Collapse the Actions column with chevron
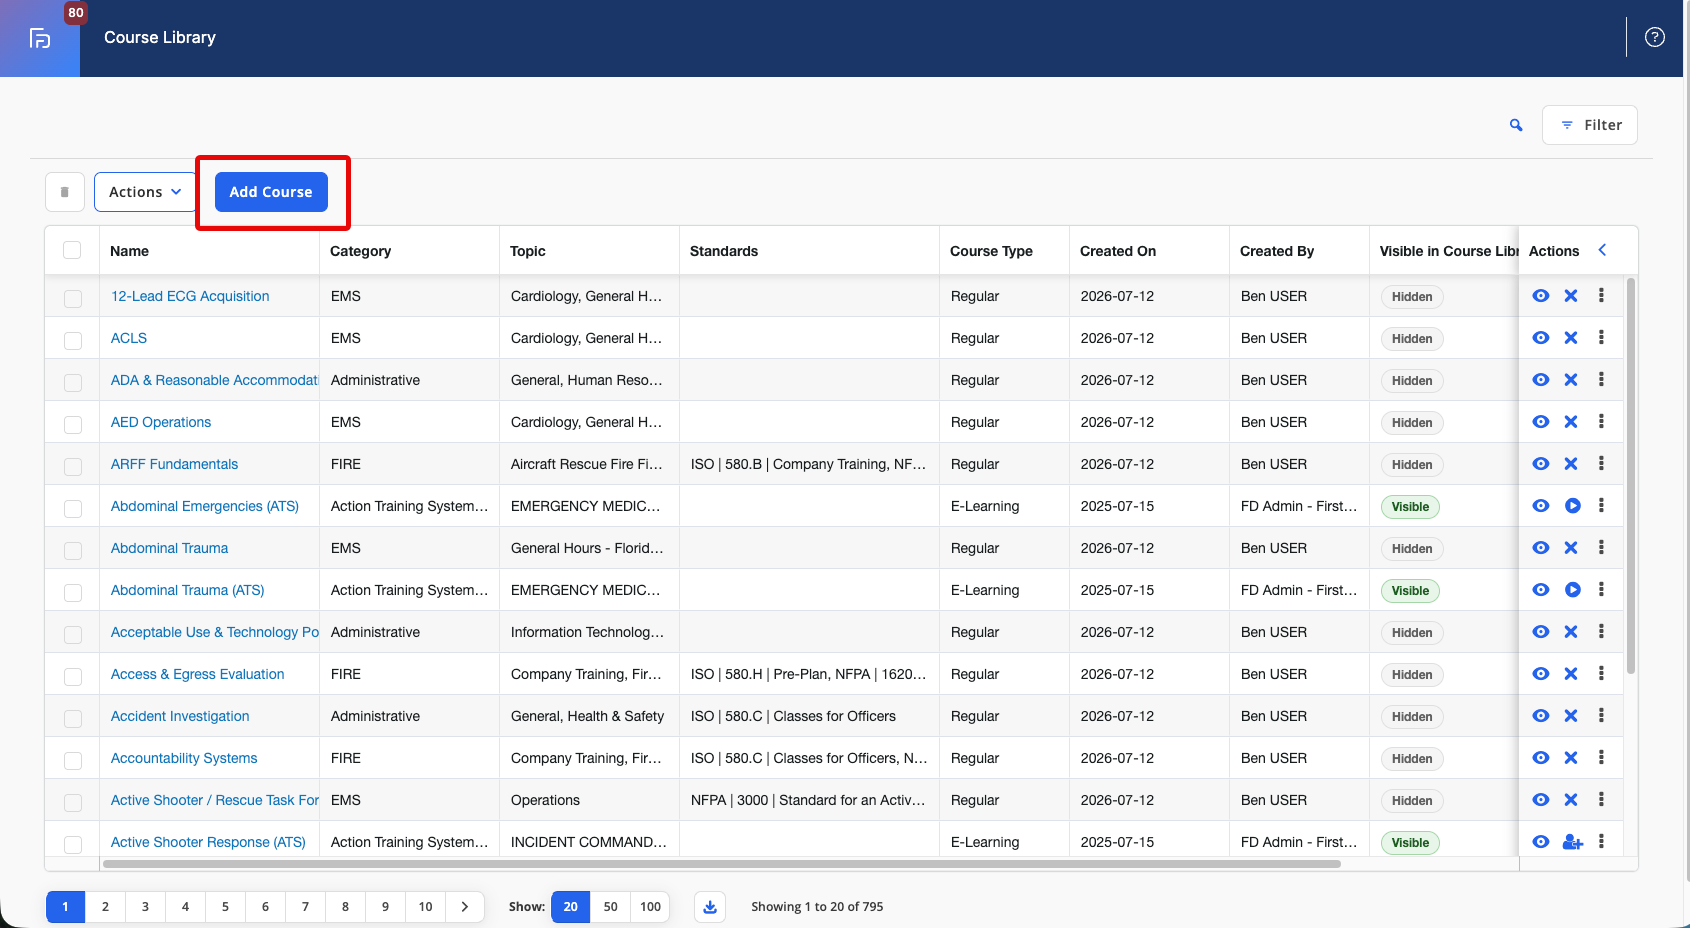Screen dimensions: 1690x928 tap(1602, 250)
